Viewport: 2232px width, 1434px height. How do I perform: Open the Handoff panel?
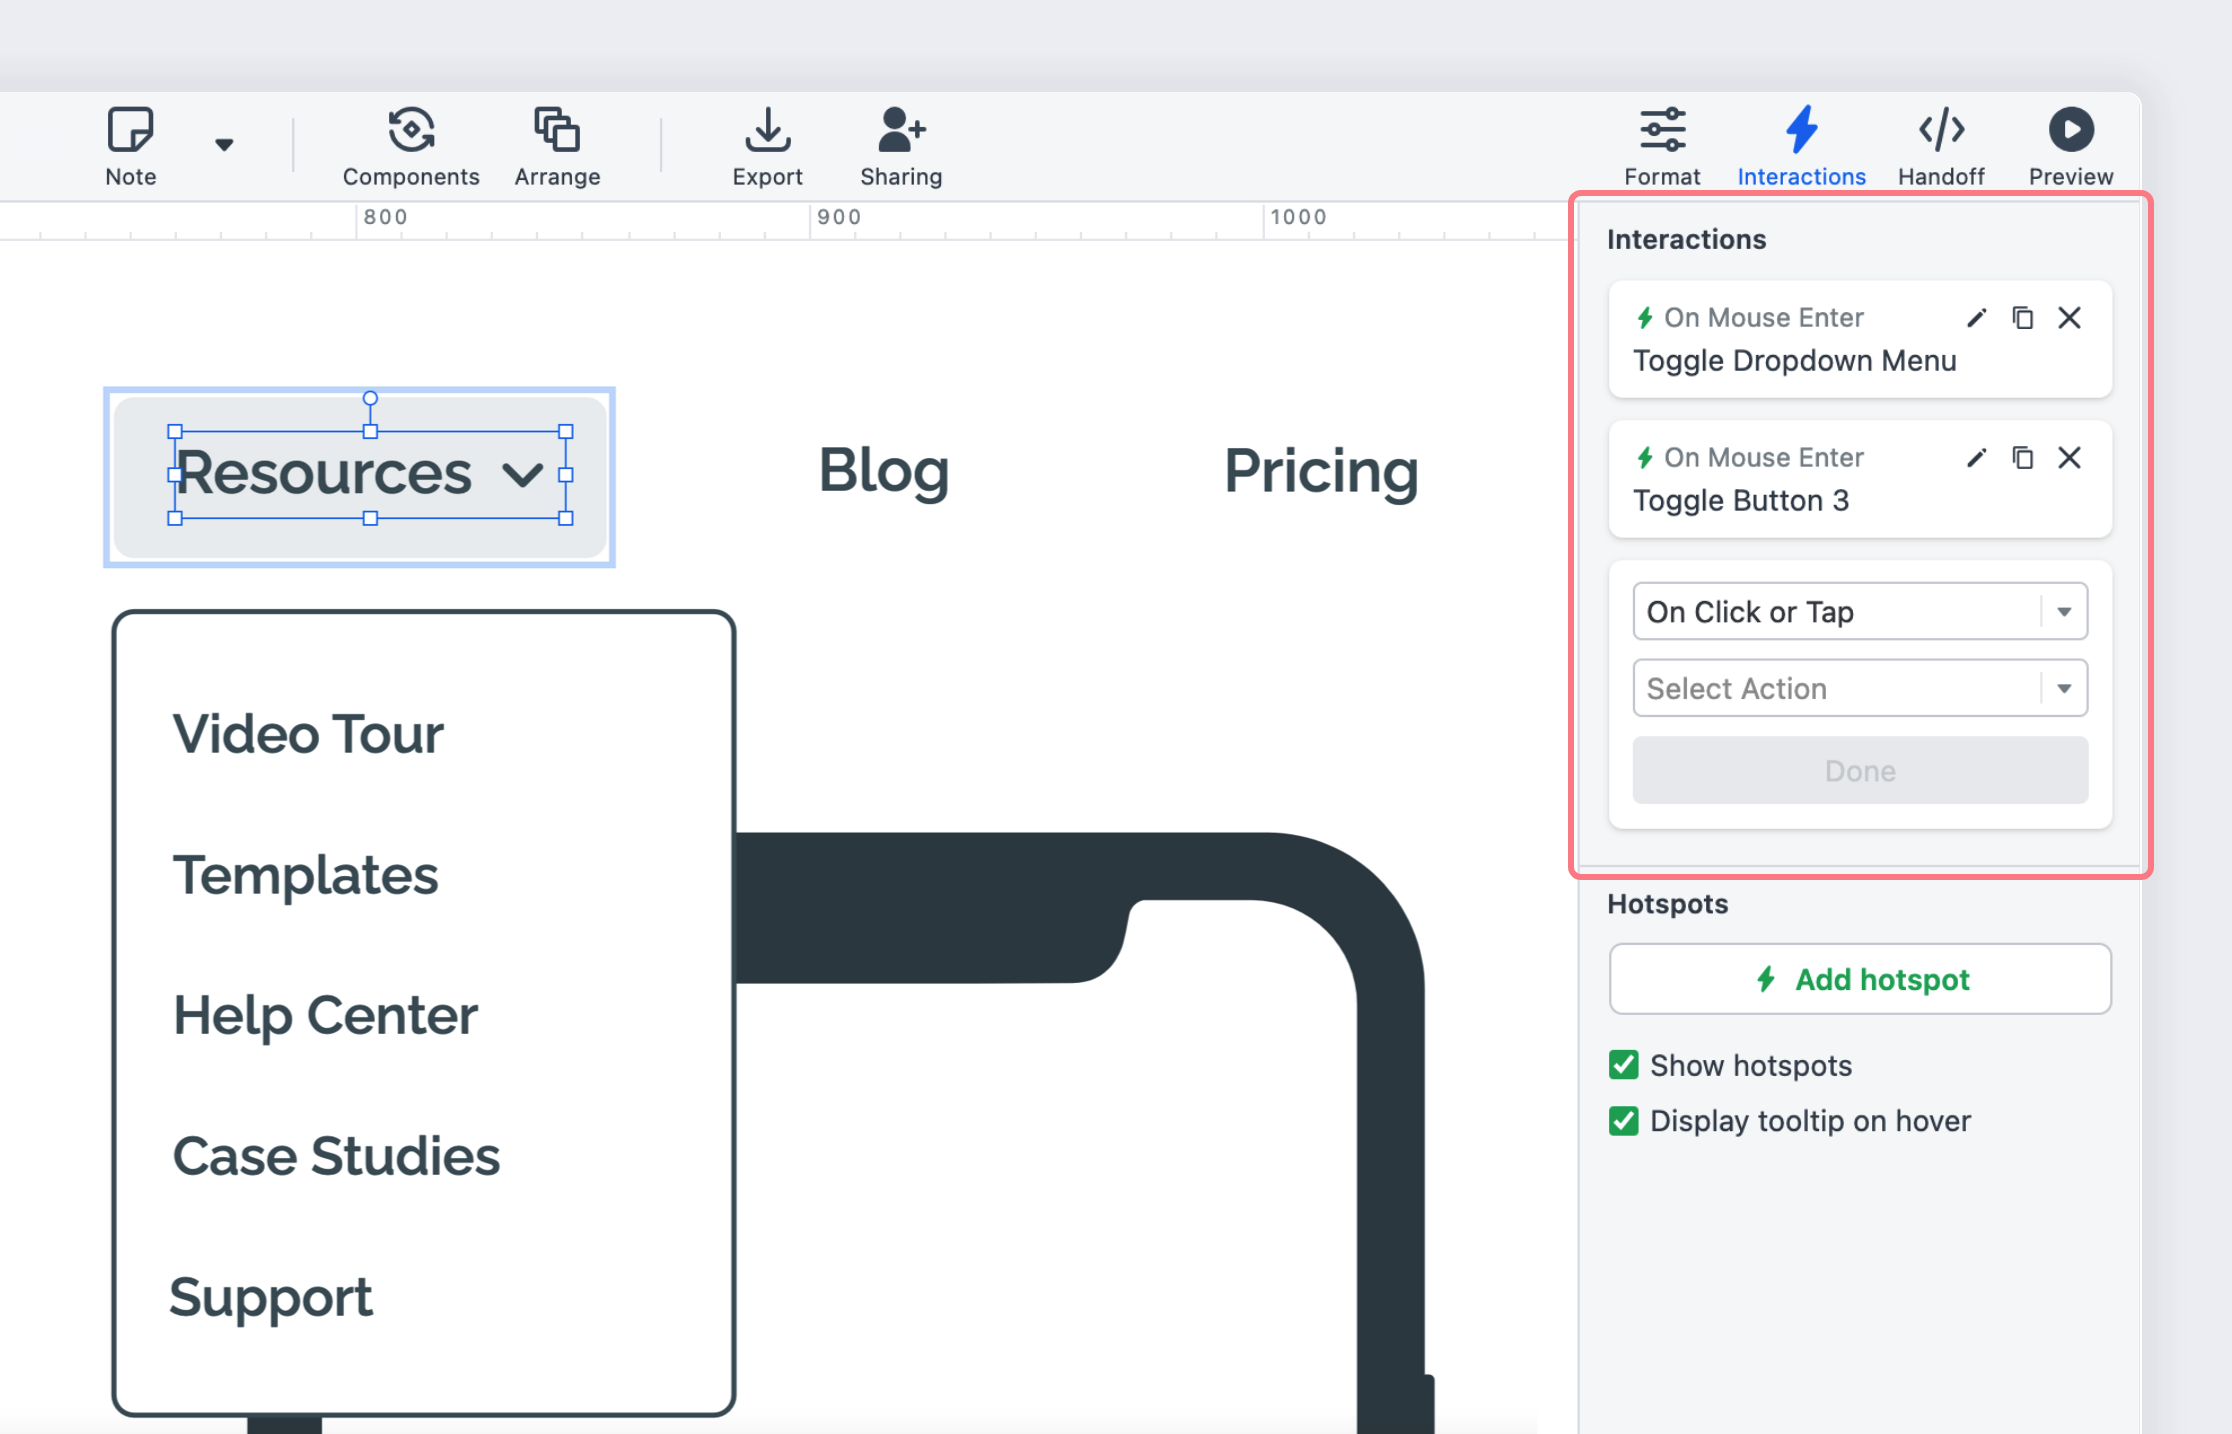[1941, 147]
